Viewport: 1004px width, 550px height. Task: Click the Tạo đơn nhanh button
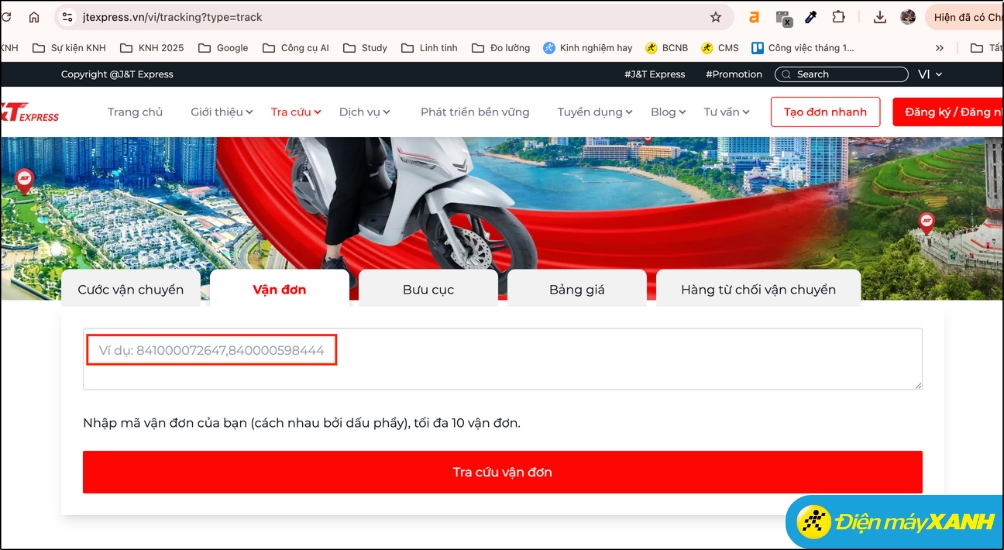click(x=825, y=112)
